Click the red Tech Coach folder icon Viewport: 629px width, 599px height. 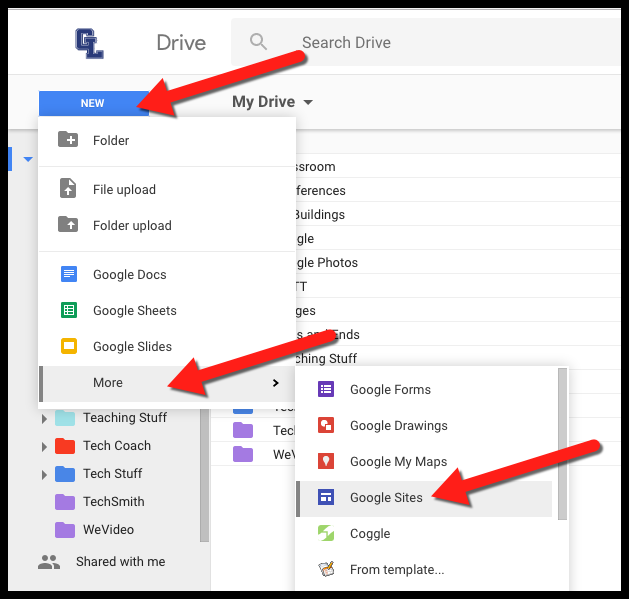coord(65,446)
